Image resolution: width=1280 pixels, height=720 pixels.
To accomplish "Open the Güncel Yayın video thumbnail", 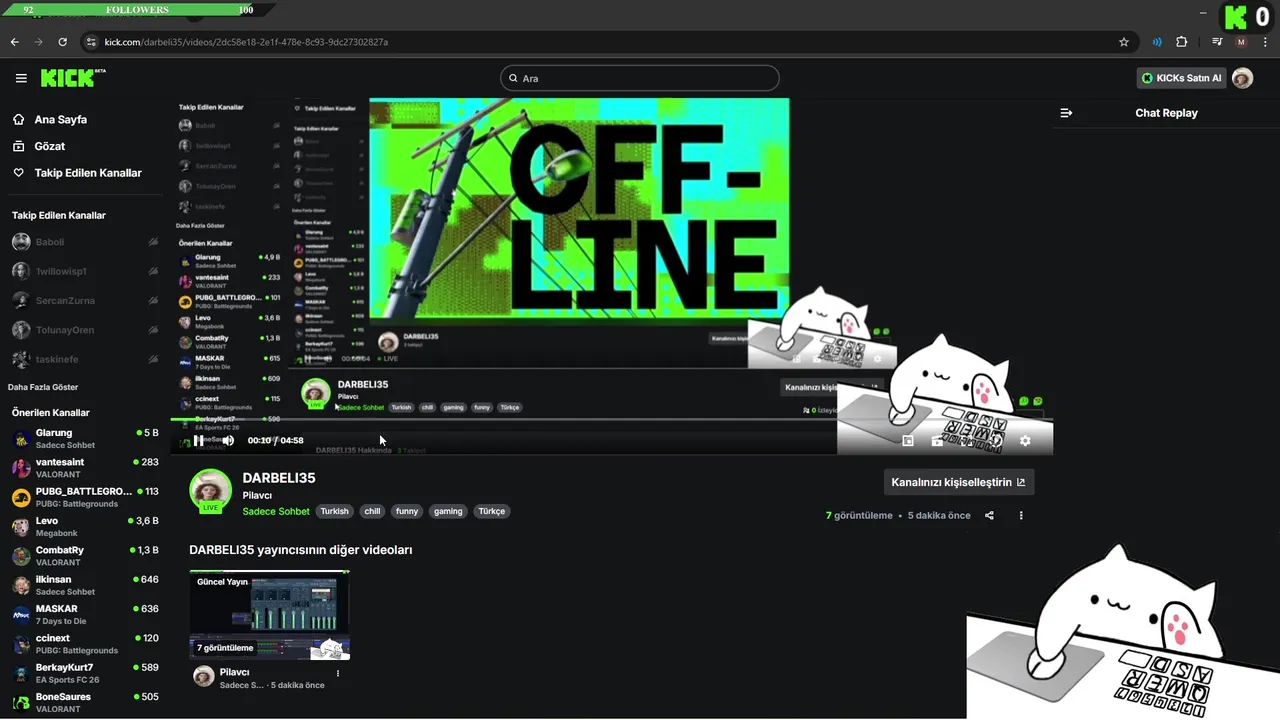I will 270,615.
